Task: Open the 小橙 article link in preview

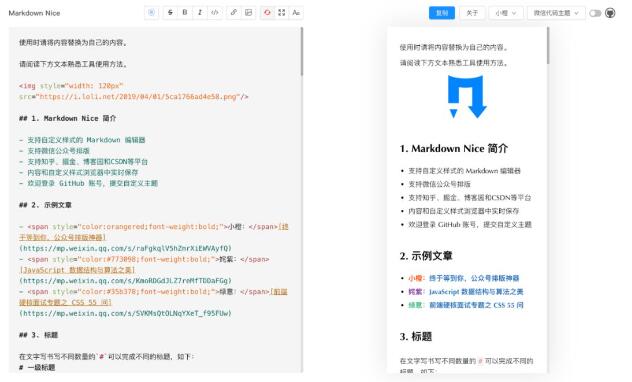Action: coord(474,278)
